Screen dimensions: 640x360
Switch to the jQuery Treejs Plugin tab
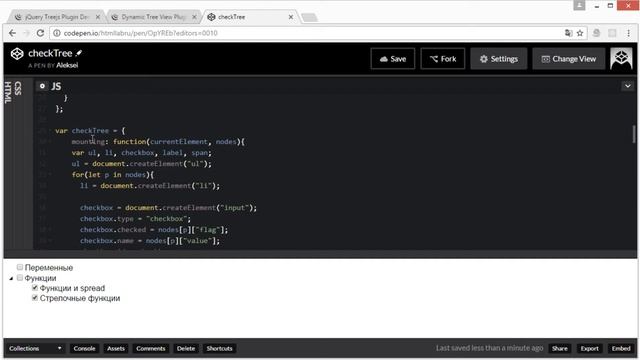57,17
